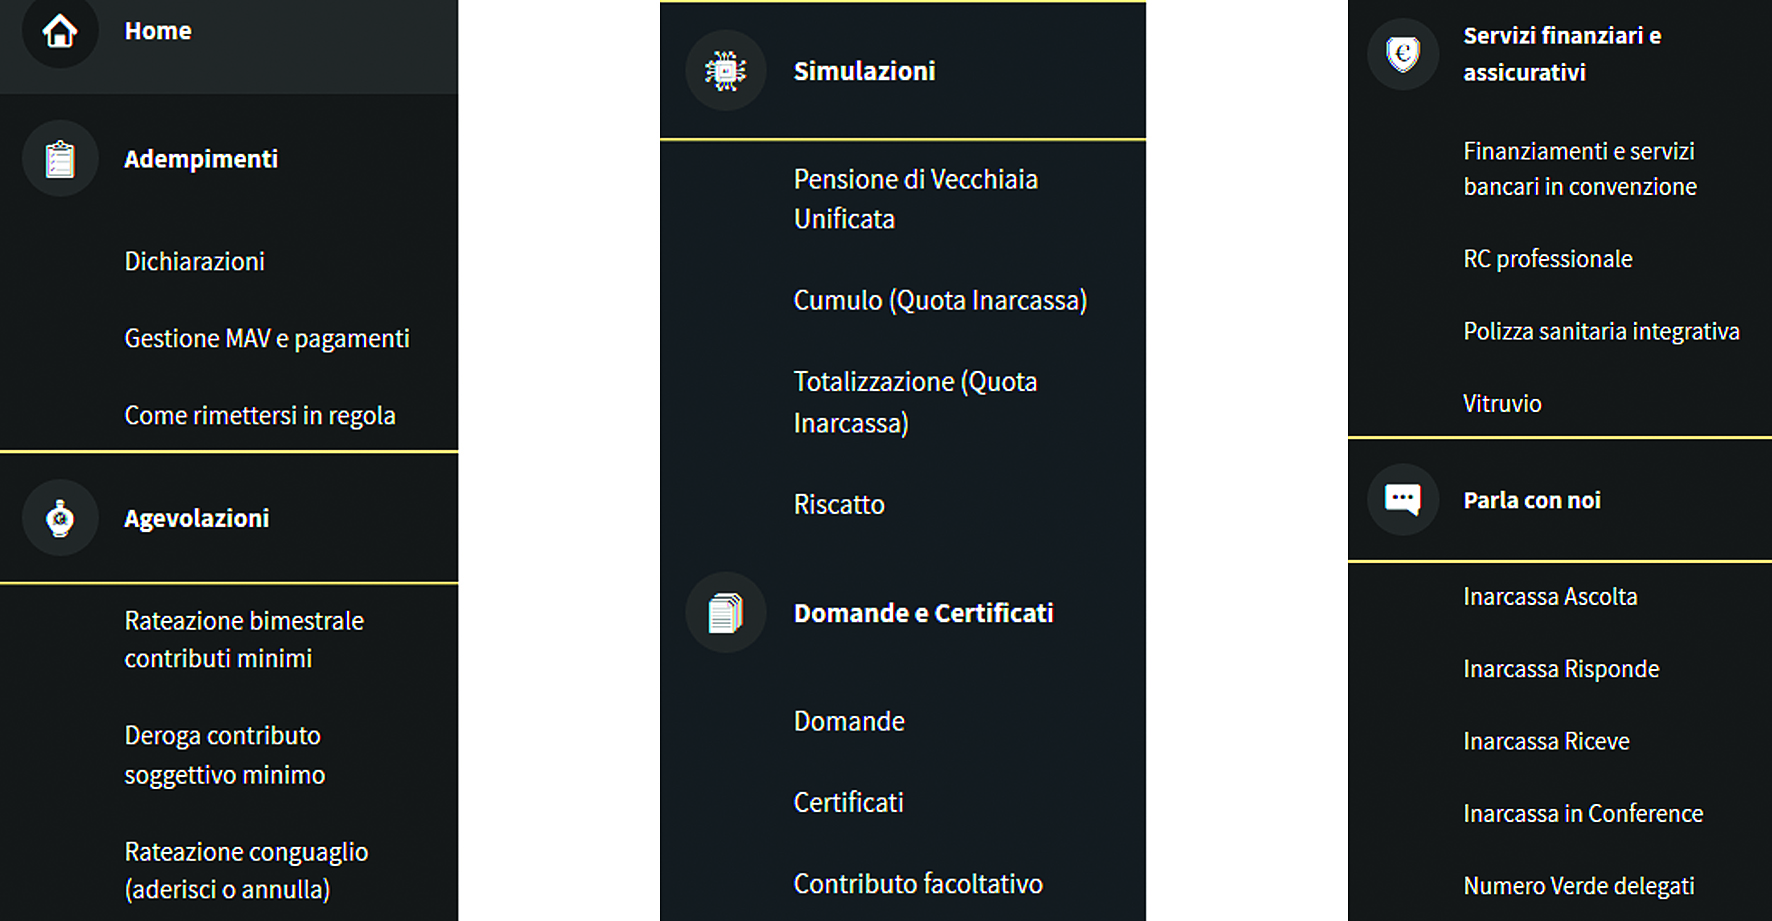
Task: Go to RC professionale
Action: (1547, 259)
